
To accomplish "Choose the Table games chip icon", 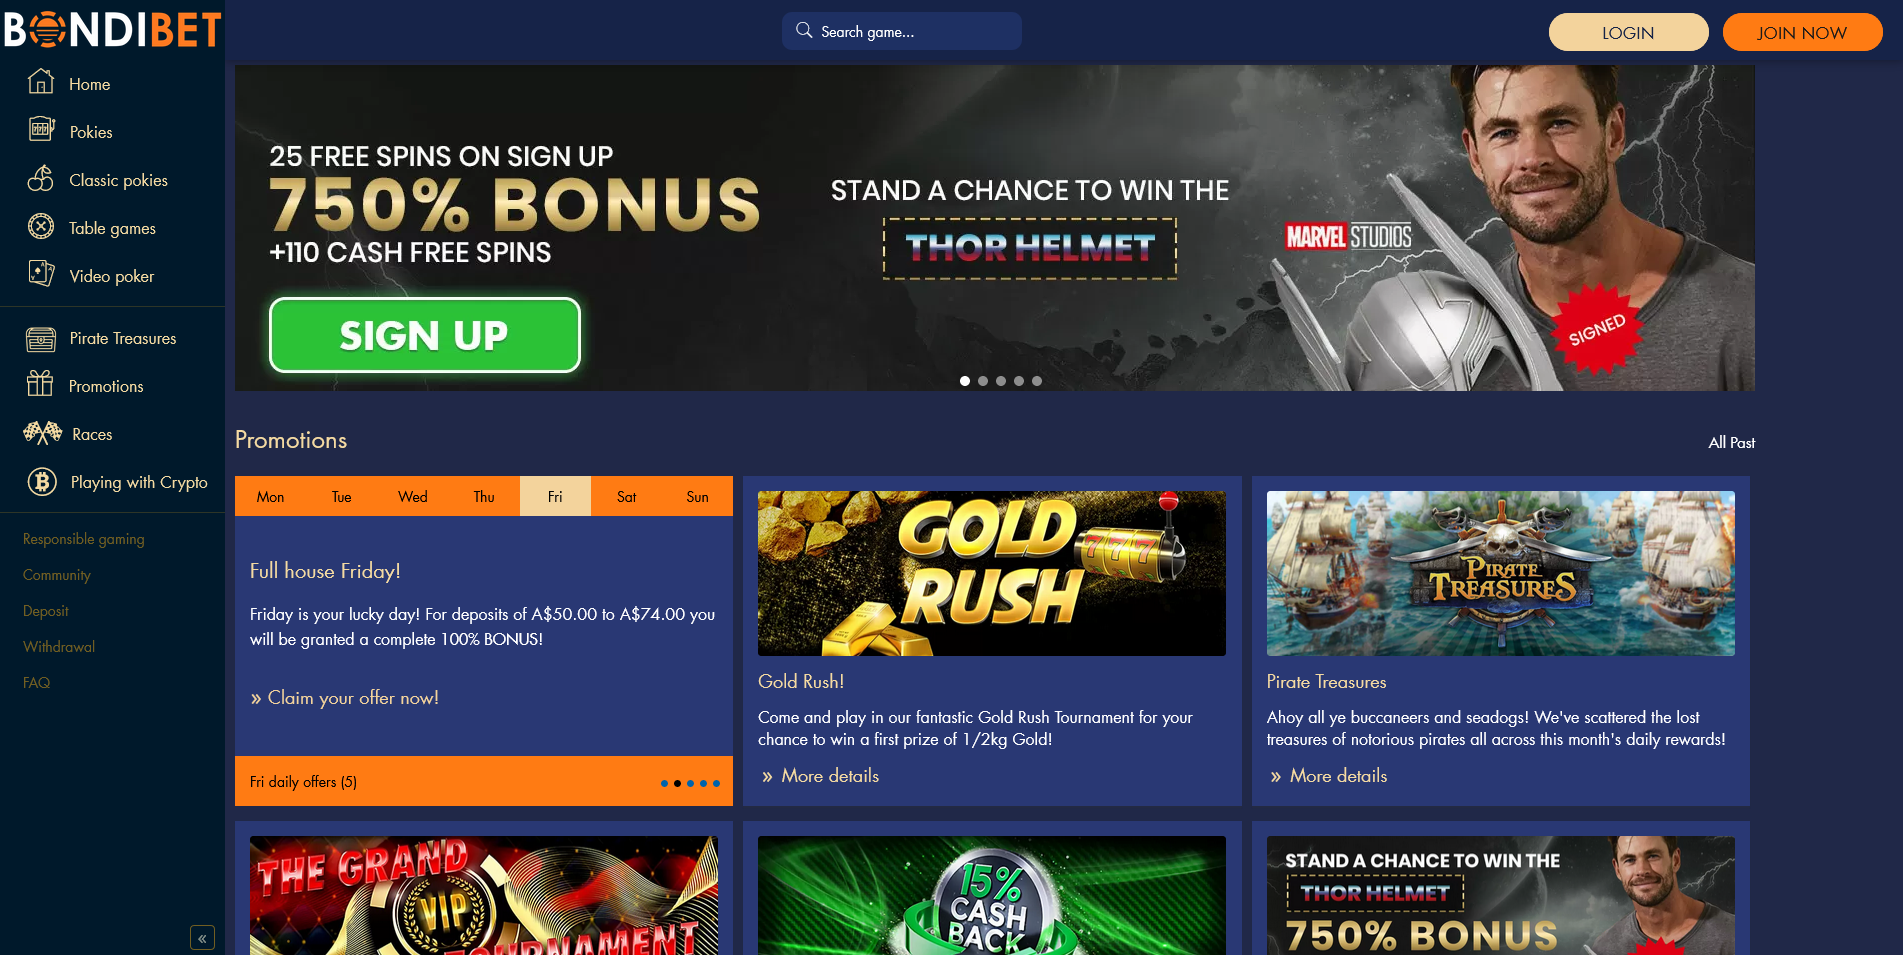I will [x=41, y=226].
